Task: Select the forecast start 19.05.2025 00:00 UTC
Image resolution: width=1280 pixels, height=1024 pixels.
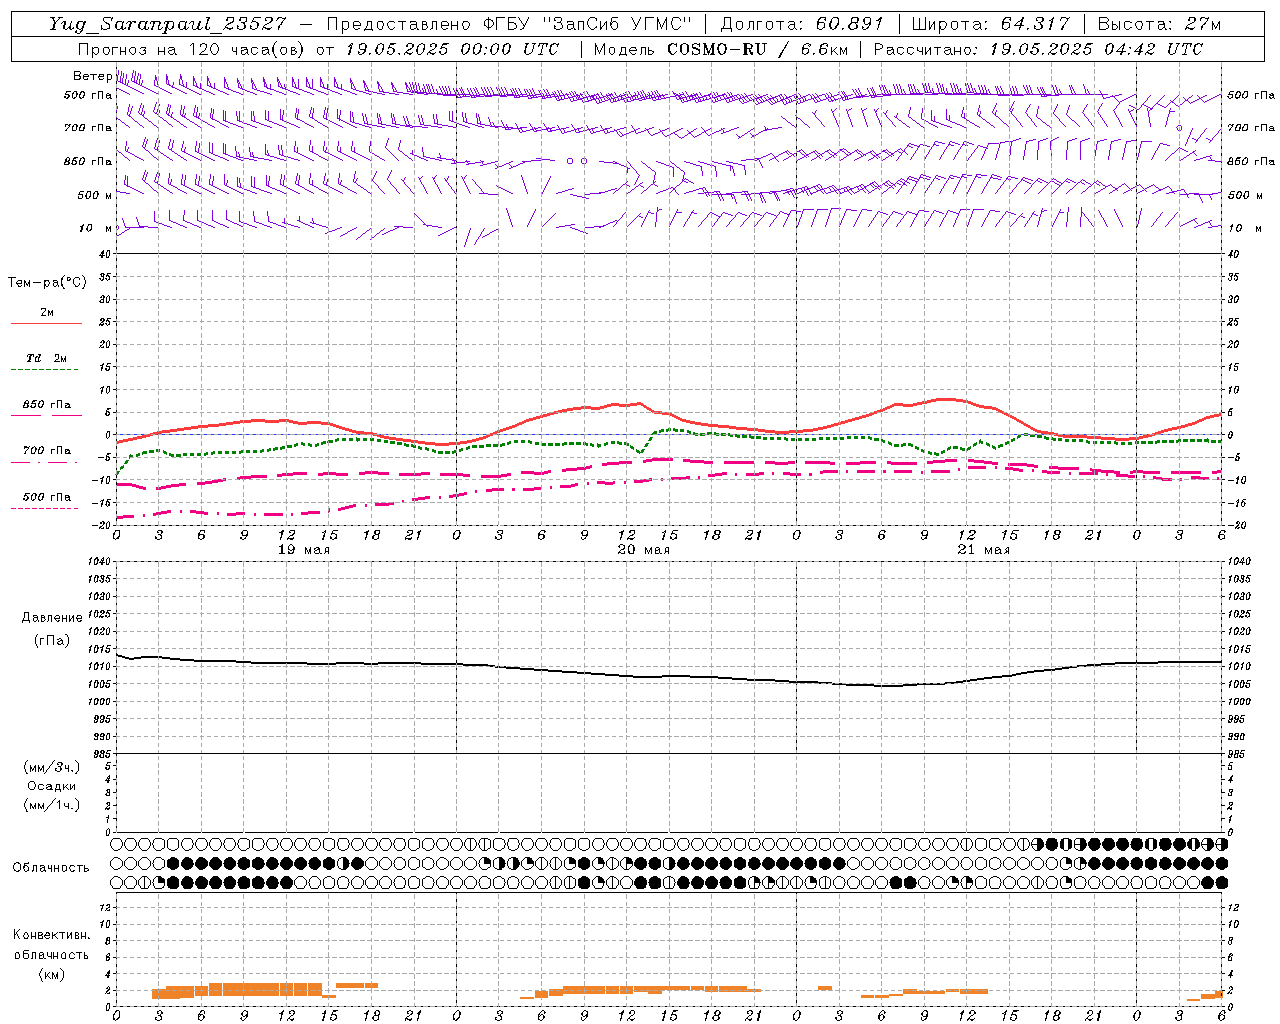Action: (x=452, y=49)
